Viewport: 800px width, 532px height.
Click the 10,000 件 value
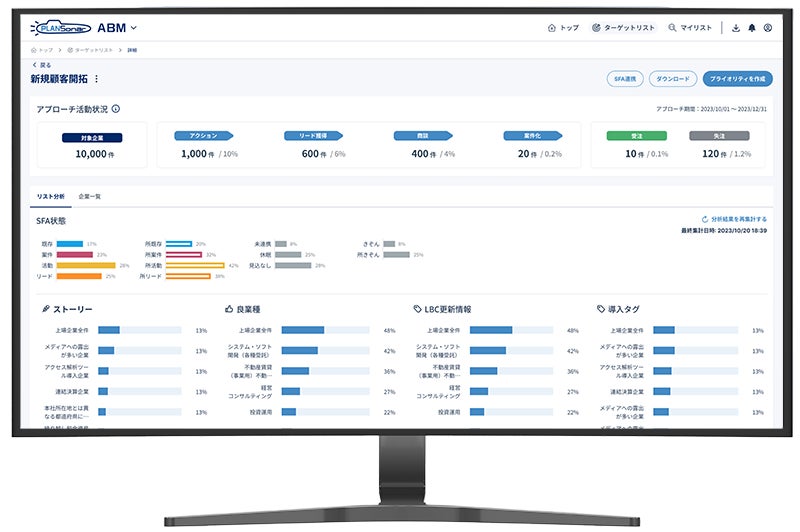(95, 154)
